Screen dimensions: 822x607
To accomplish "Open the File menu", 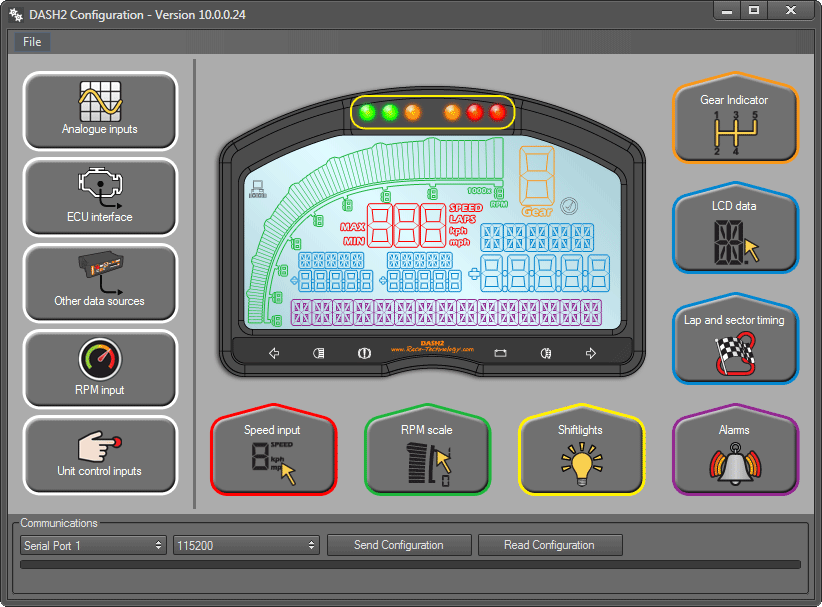I will pyautogui.click(x=32, y=42).
